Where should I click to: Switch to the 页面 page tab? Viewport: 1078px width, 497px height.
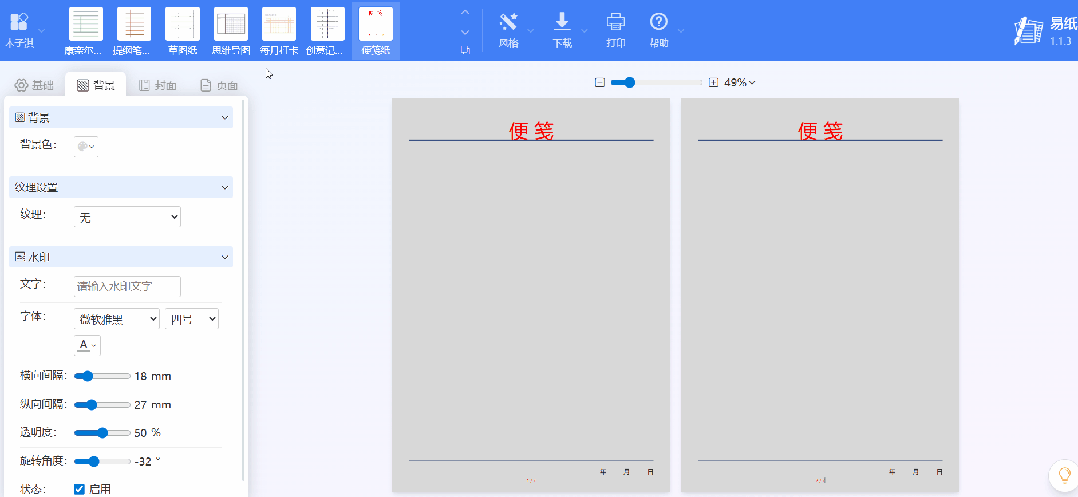[x=219, y=85]
